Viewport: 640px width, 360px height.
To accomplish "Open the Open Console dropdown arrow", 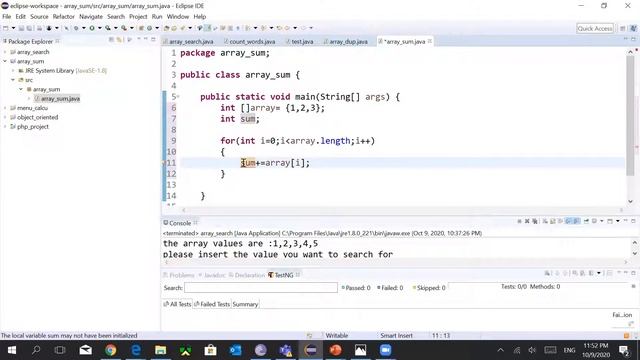I will tap(618, 221).
